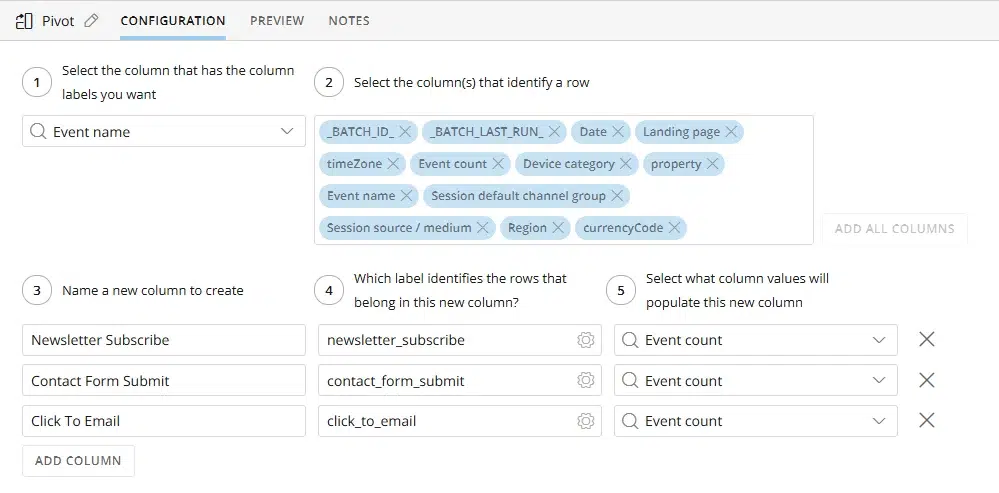Delete the Newsletter Subscribe column row

pos(926,339)
